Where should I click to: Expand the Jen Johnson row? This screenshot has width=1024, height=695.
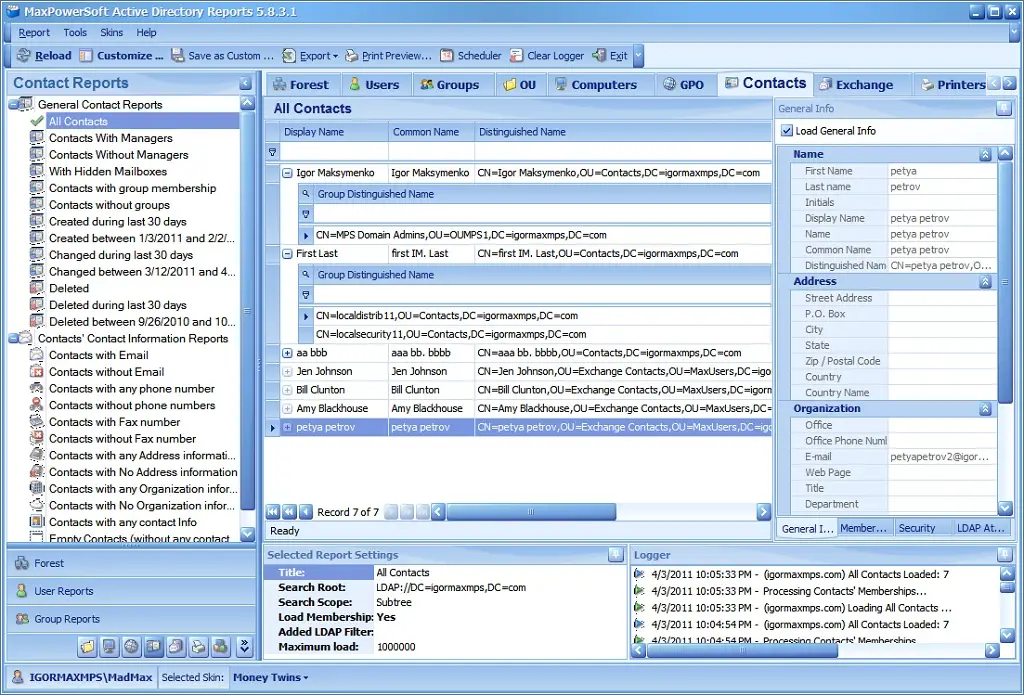(x=287, y=371)
